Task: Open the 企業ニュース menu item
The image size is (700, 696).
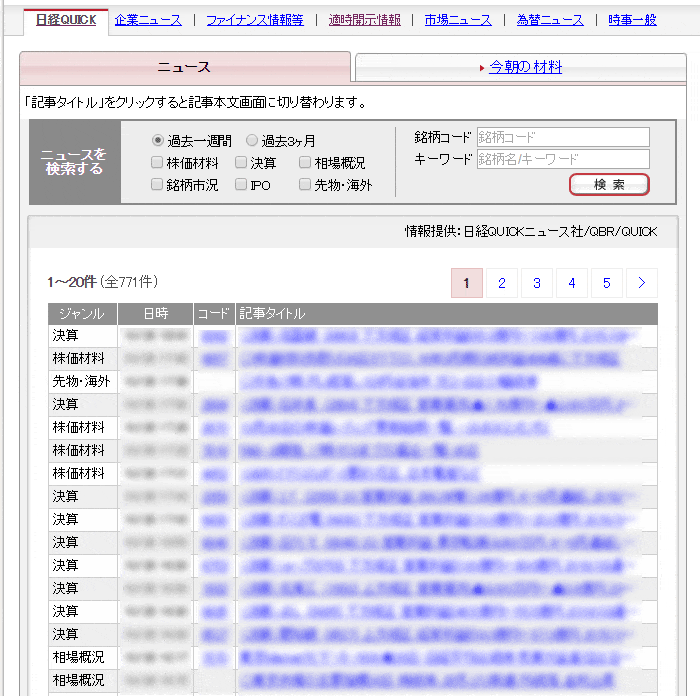Action: [149, 20]
